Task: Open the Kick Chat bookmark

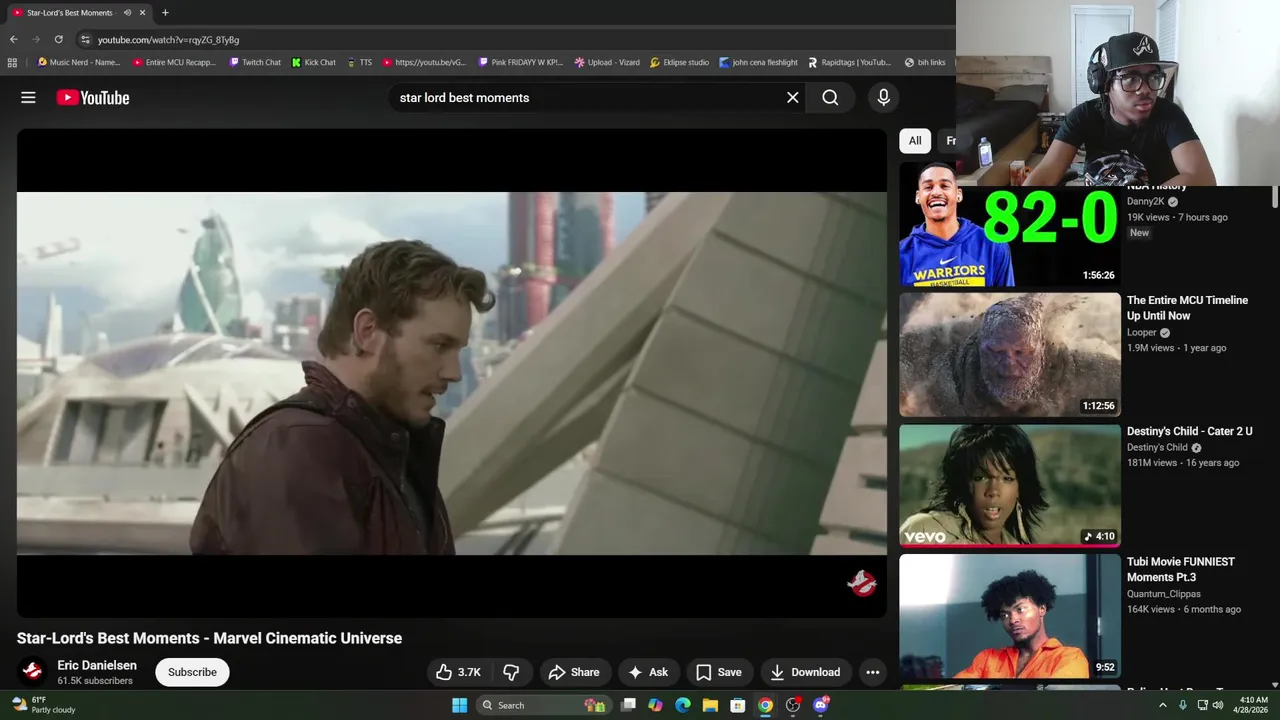Action: [314, 62]
